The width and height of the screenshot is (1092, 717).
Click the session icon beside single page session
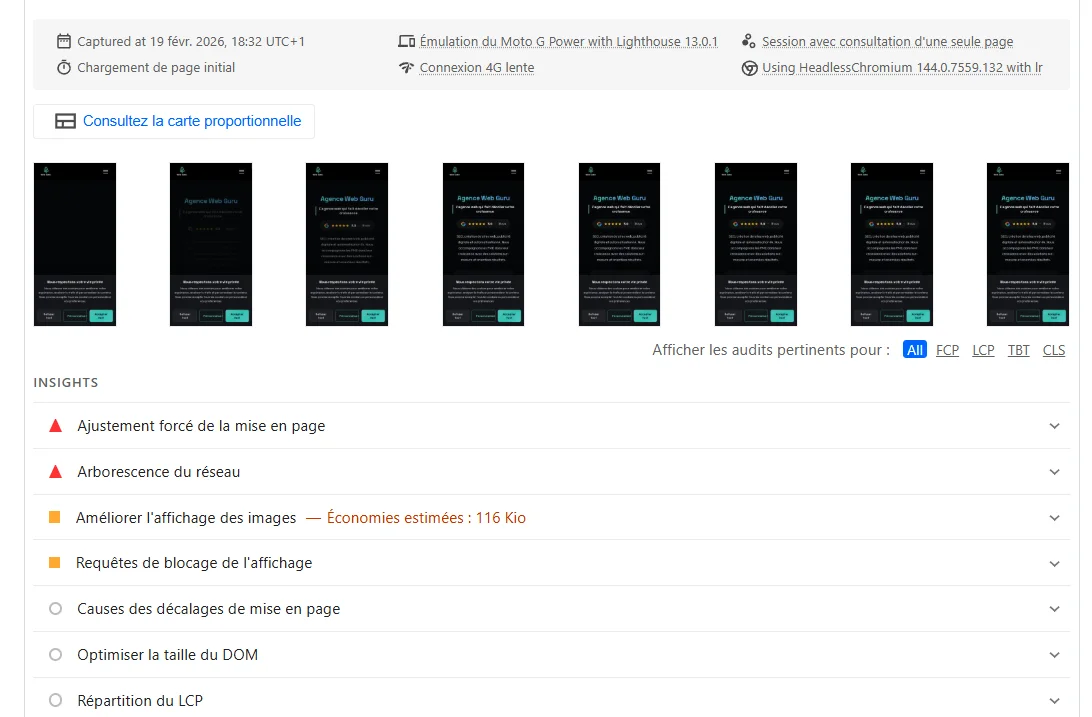[x=749, y=41]
